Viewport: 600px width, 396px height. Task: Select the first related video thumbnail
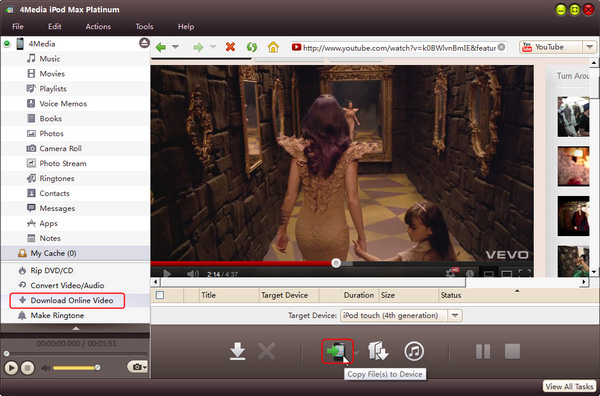[573, 116]
